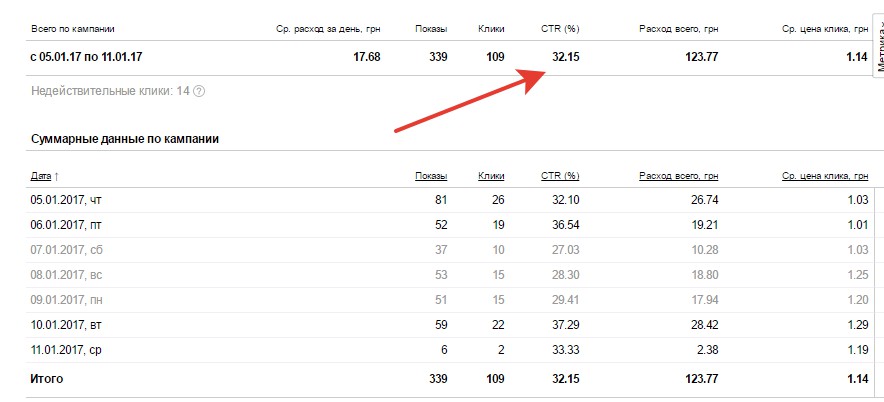The height and width of the screenshot is (402, 884).
Task: Select the 10.01.2017, вт row date
Action: pos(66,324)
